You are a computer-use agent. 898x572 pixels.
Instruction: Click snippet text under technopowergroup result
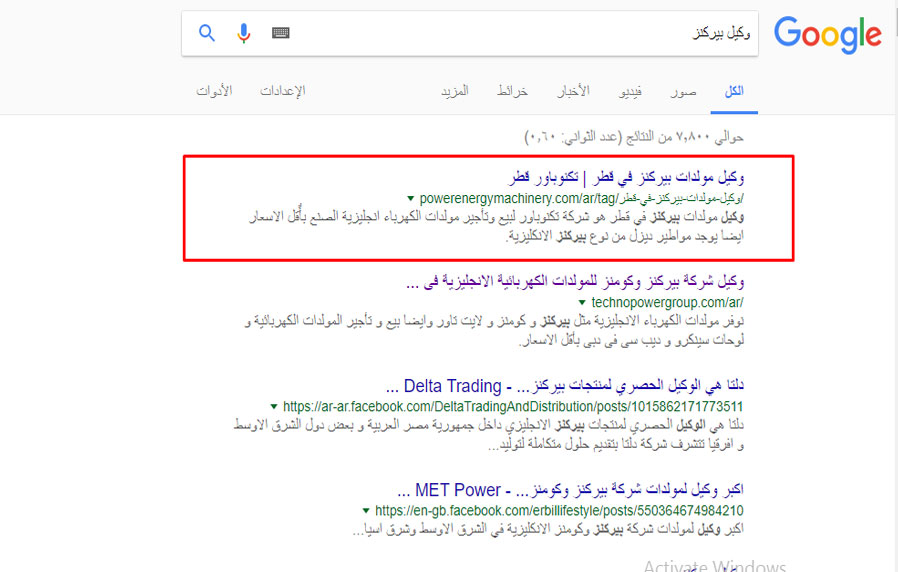click(x=494, y=331)
